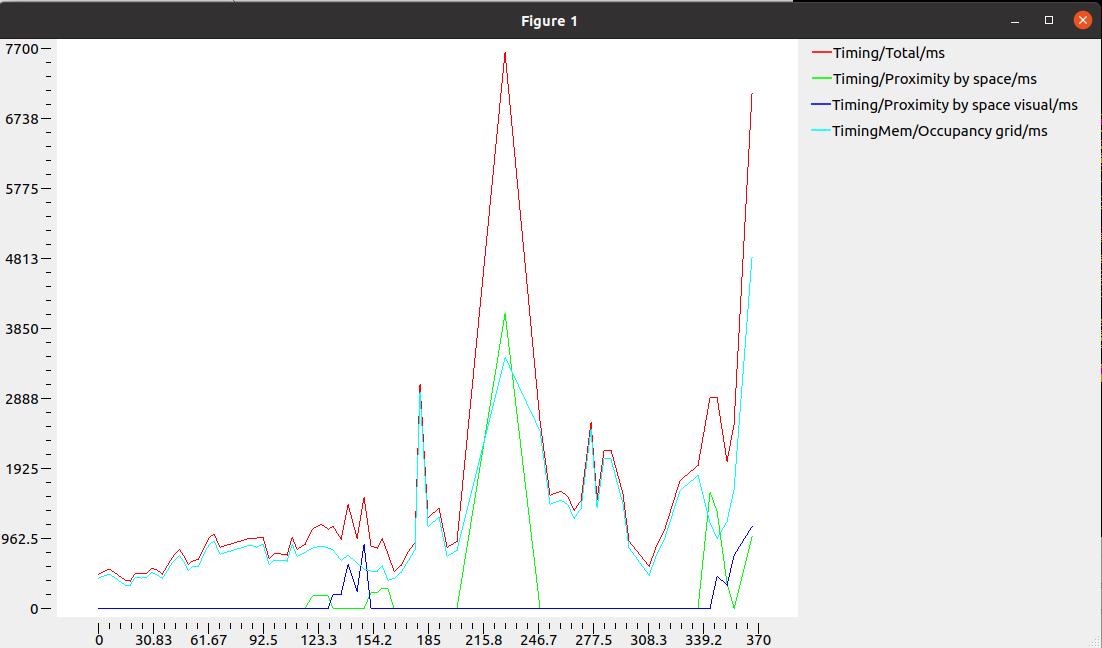Click the green curve's highest spike
The width and height of the screenshot is (1102, 648).
(x=505, y=314)
